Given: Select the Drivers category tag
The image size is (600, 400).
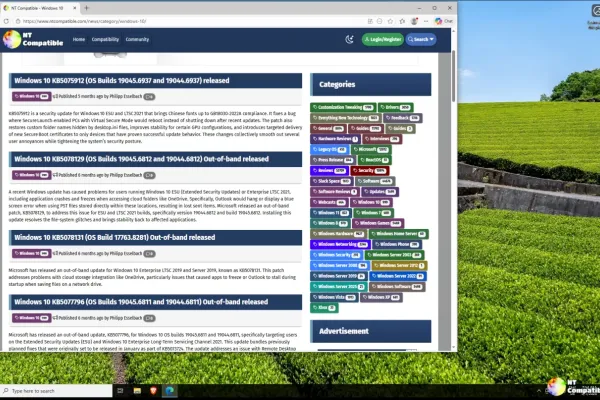Looking at the screenshot, I should point(396,107).
